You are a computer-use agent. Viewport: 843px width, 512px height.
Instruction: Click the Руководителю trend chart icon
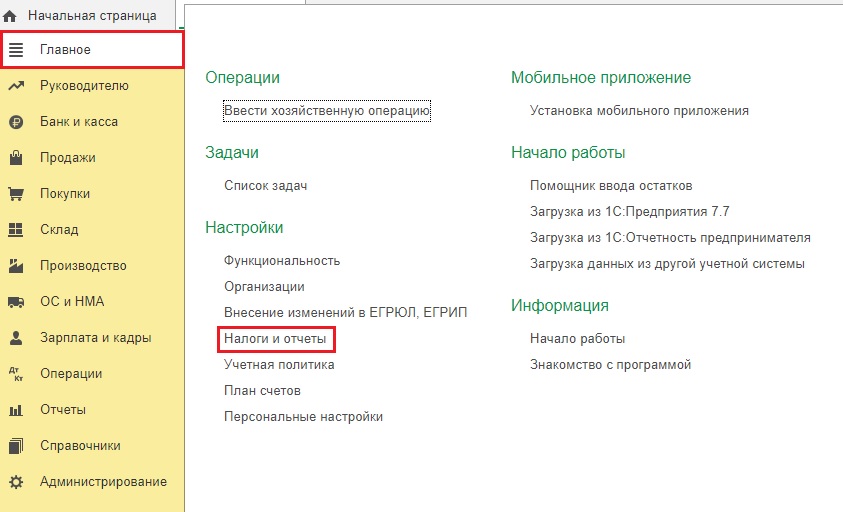(16, 86)
